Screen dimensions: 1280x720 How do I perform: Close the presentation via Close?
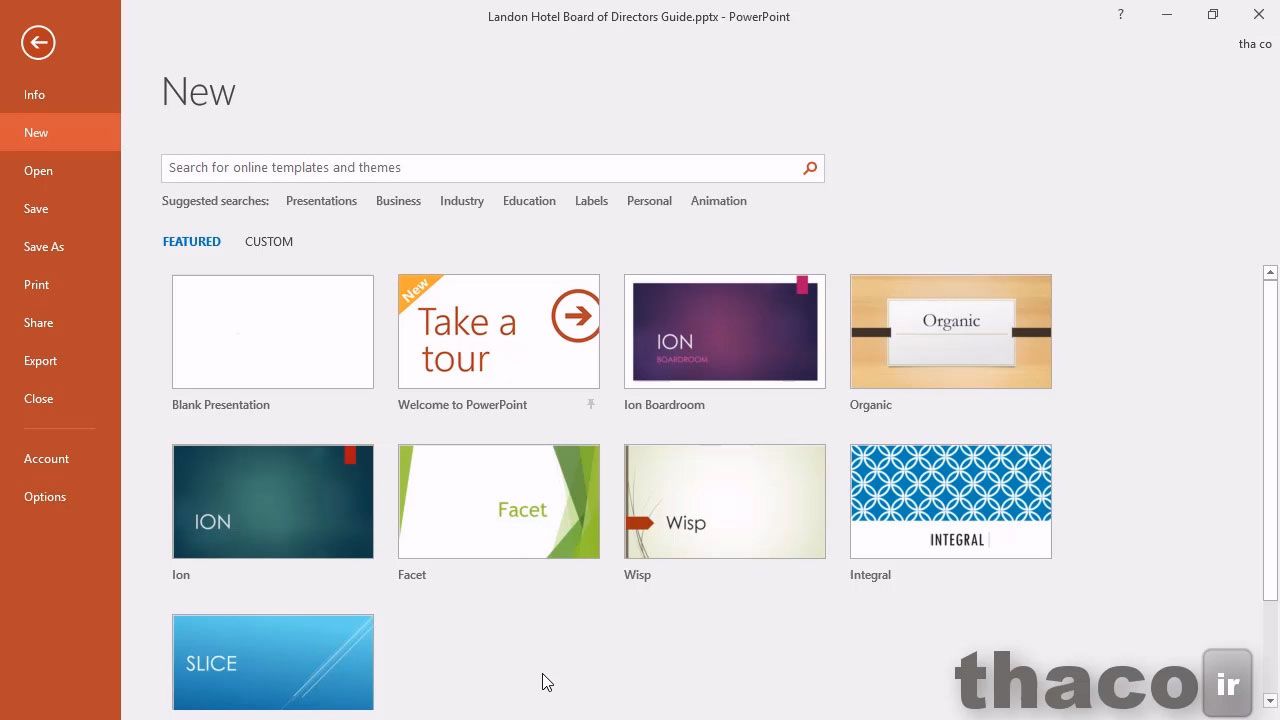point(60,399)
